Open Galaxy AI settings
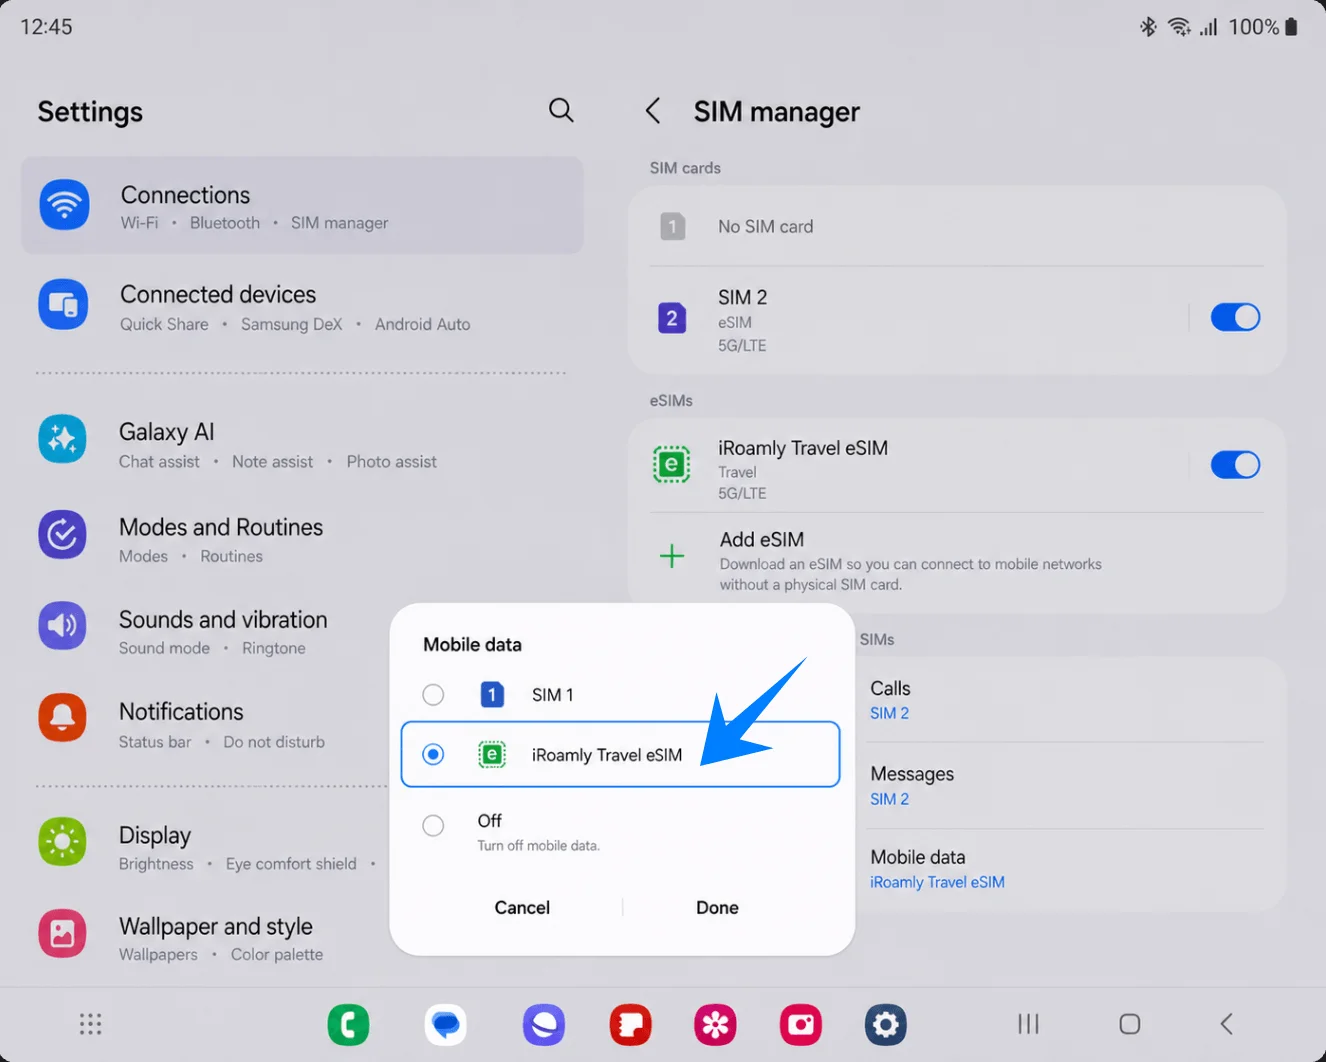This screenshot has width=1326, height=1062. click(x=302, y=444)
